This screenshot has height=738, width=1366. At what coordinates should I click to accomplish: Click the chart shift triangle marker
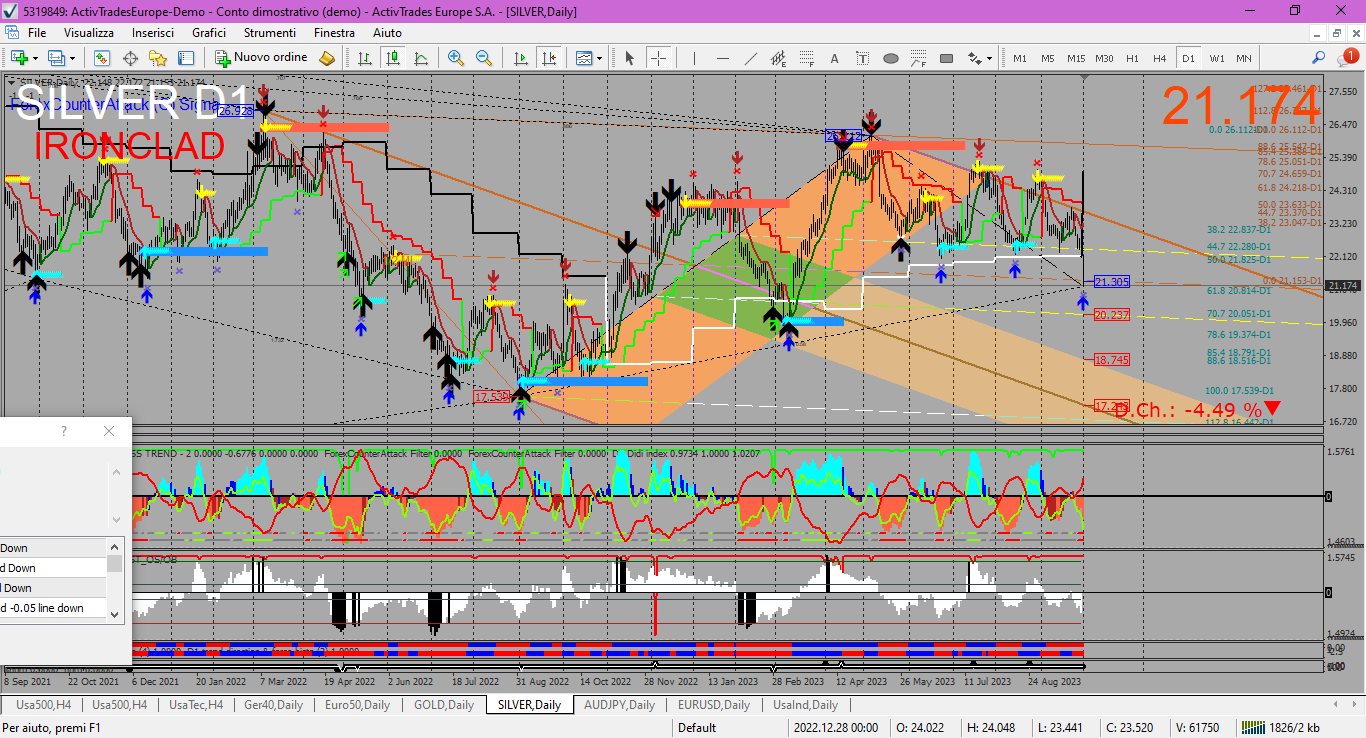click(1084, 78)
